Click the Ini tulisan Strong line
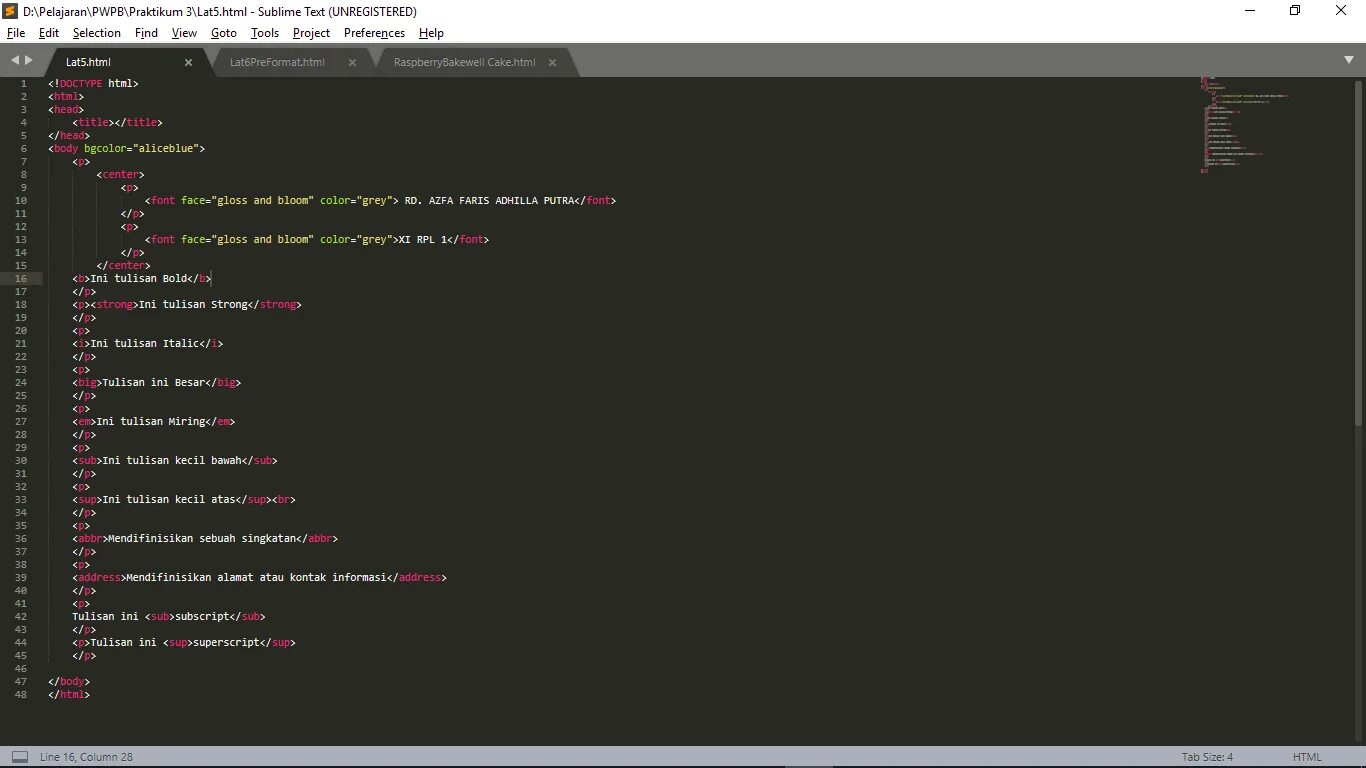 point(187,304)
